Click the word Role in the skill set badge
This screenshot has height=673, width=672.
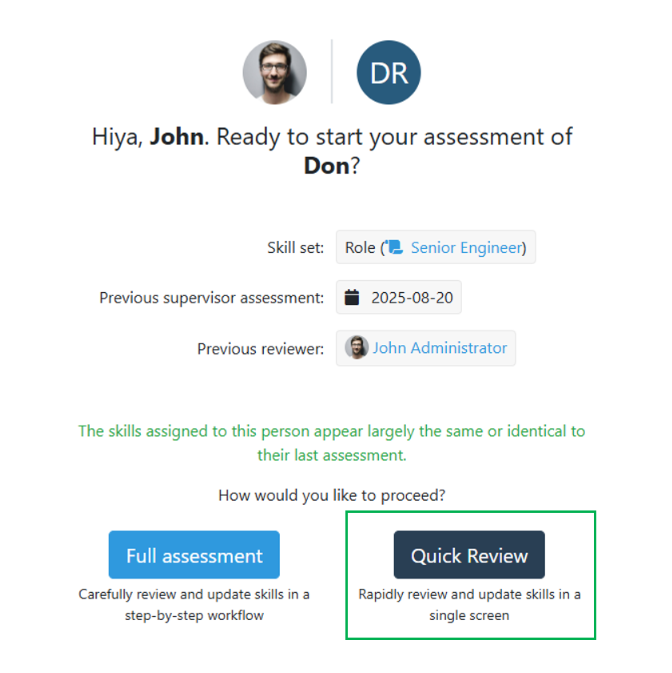pos(360,248)
